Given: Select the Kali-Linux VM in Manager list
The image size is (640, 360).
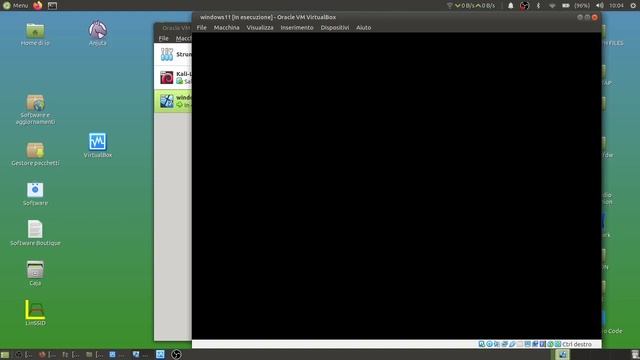Looking at the screenshot, I should [173, 78].
